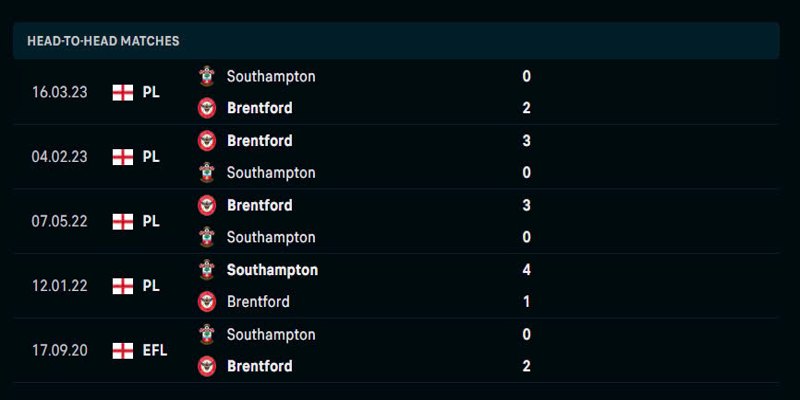Open Brentford team link in 07.05.22 match
The width and height of the screenshot is (800, 400).
click(260, 205)
